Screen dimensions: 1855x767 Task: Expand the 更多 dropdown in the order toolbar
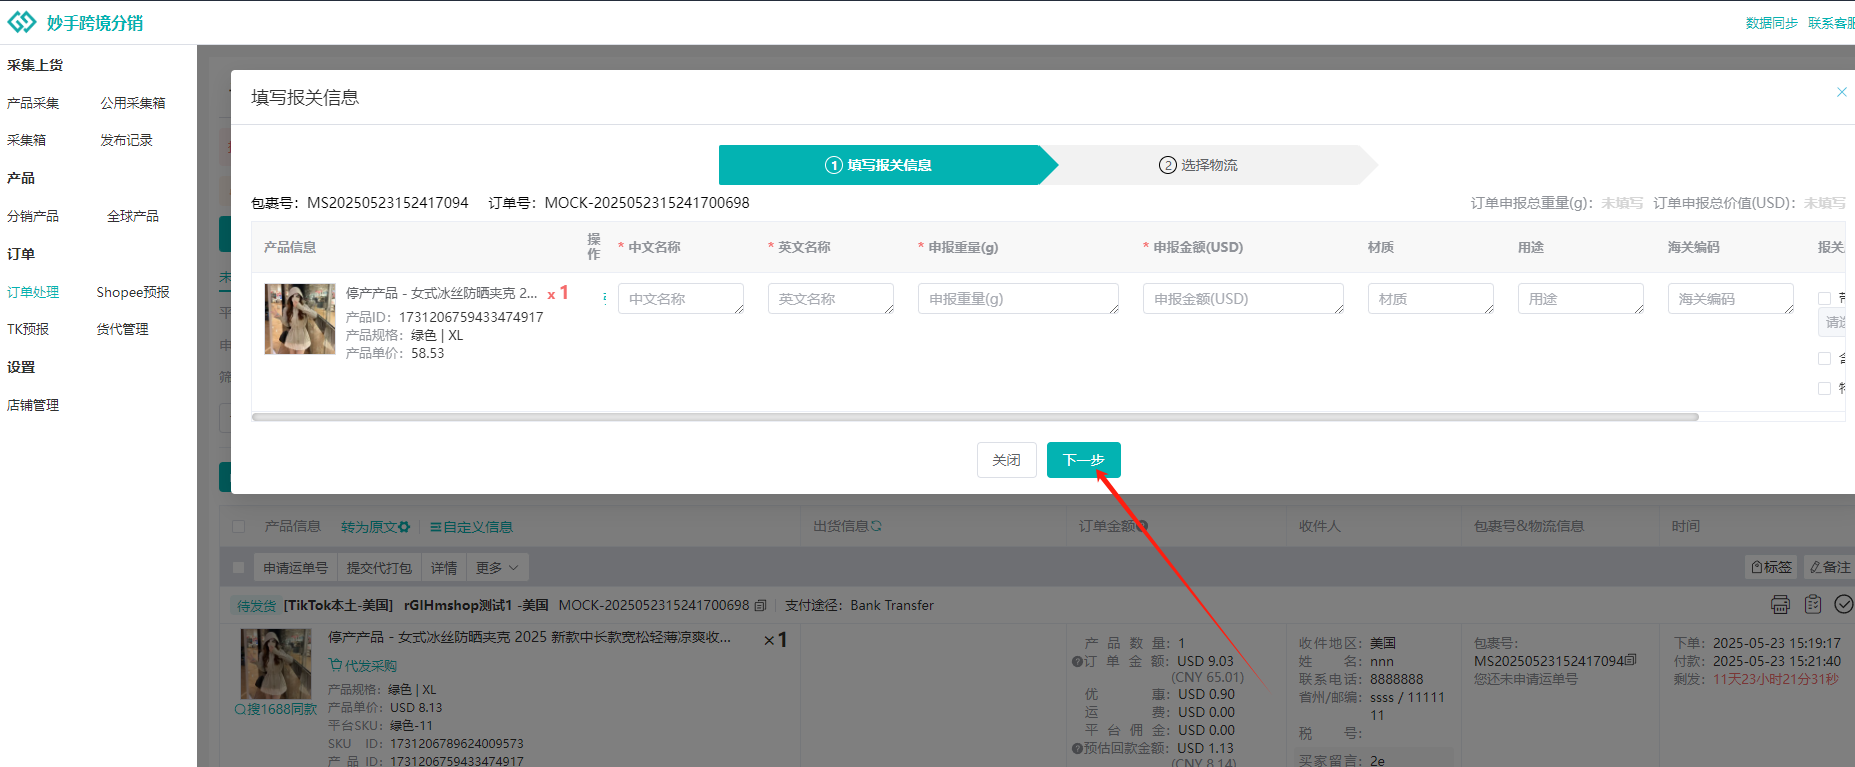[497, 567]
